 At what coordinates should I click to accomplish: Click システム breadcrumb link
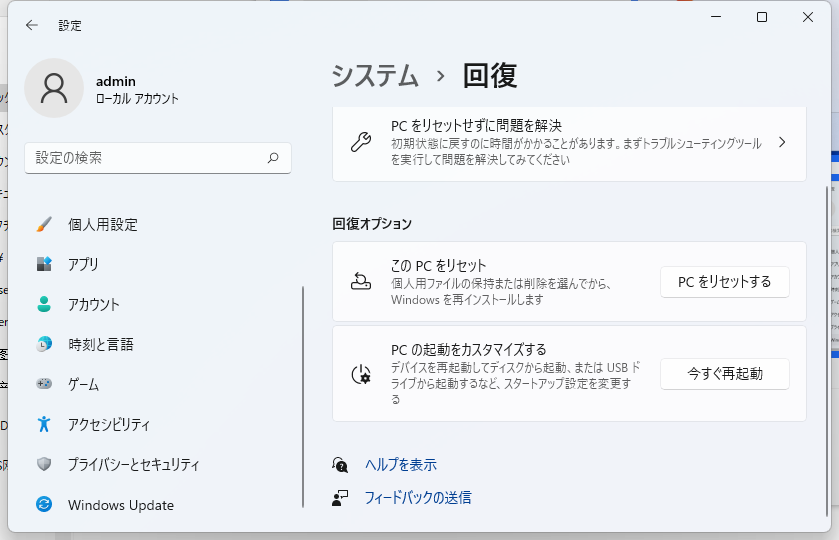[x=375, y=75]
